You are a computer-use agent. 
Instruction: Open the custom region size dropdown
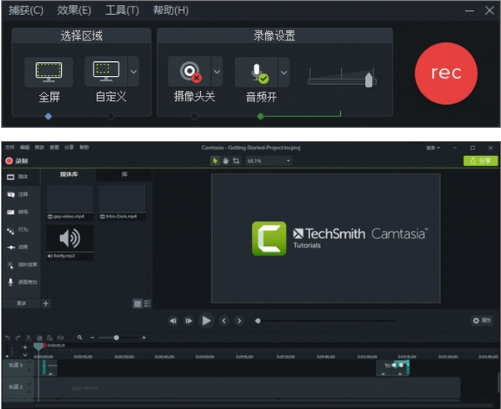click(x=133, y=71)
